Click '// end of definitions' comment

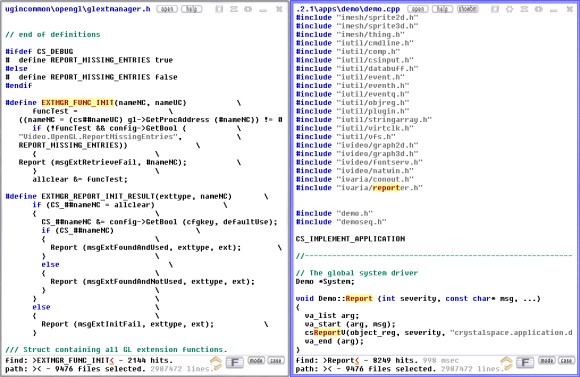(53, 34)
